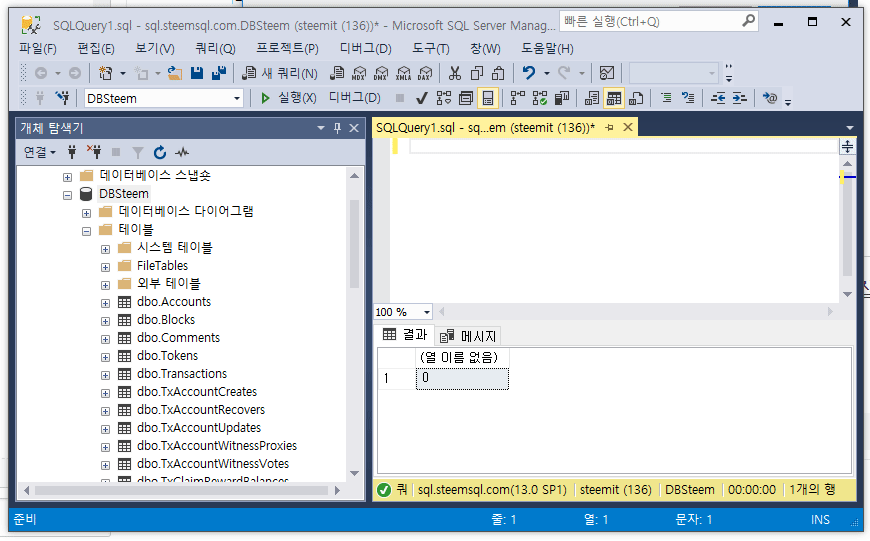Expand the dbo.Comments table node
This screenshot has width=870, height=541.
point(105,340)
